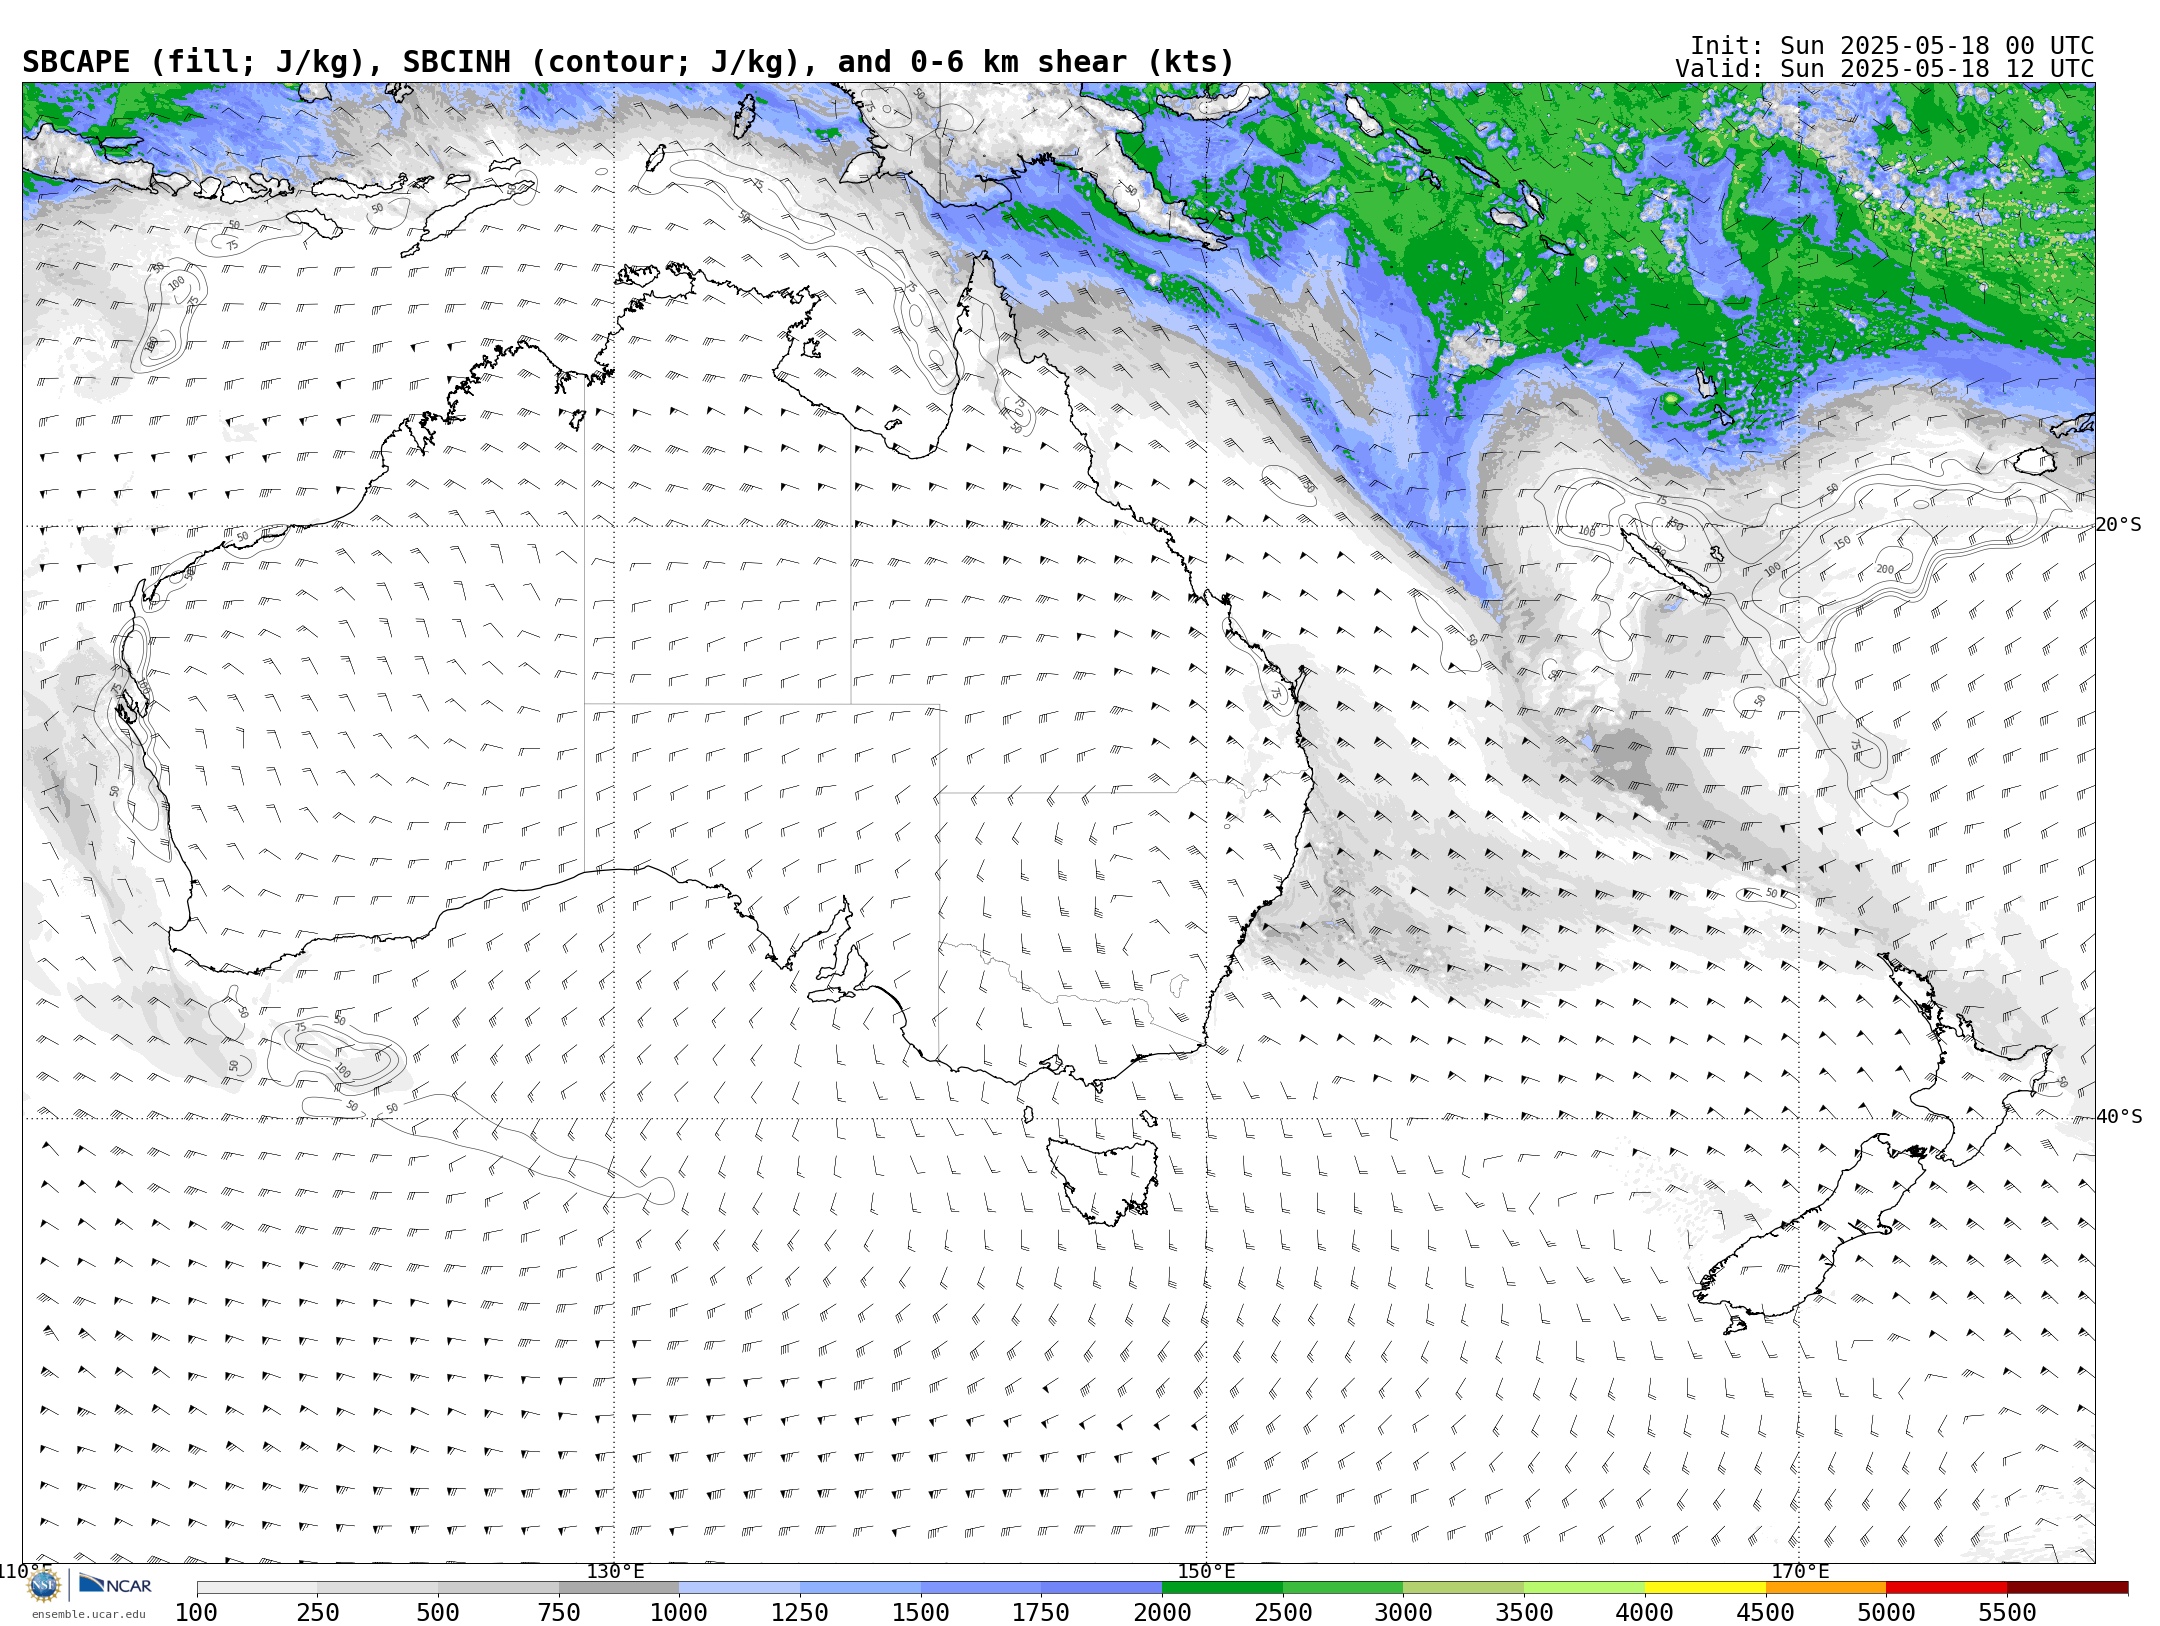
Task: Click the 1750 colorbar label
Action: (x=1041, y=1613)
